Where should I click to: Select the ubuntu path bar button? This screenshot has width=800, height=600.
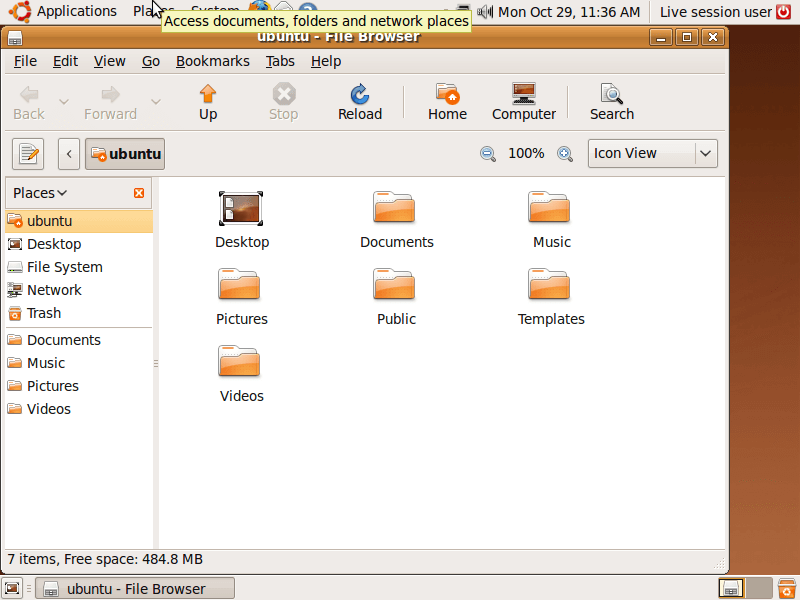click(125, 154)
